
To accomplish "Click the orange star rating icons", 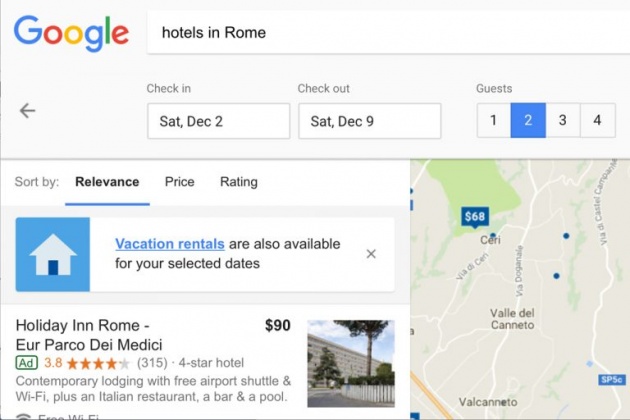I will pos(98,363).
